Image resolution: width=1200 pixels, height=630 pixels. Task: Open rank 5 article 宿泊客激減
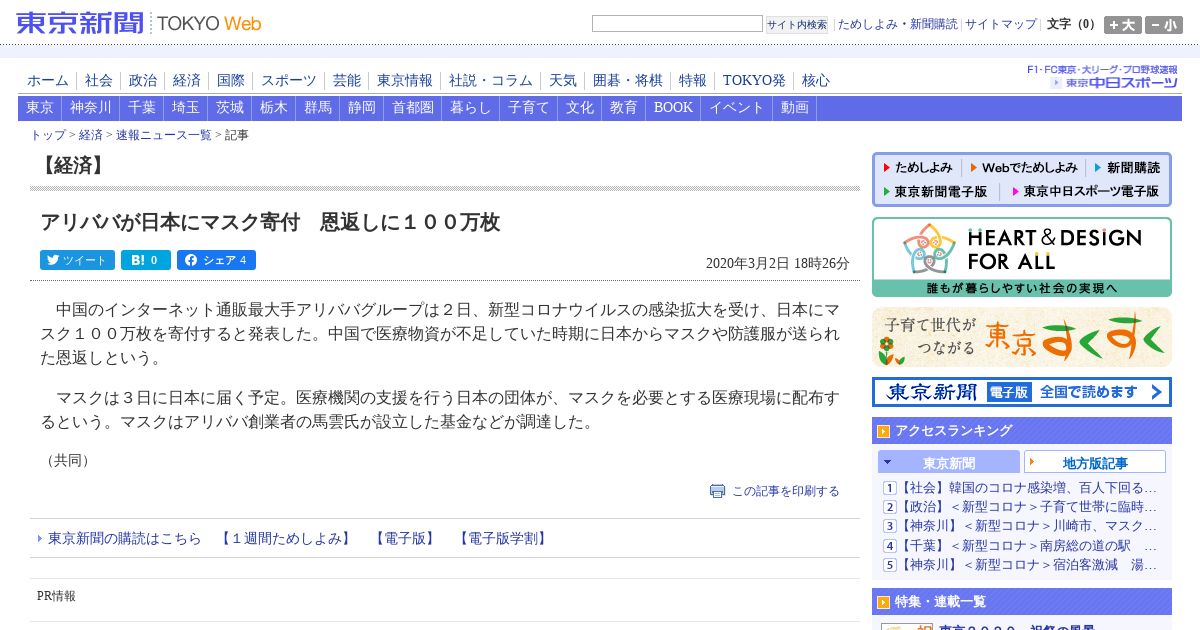(1028, 565)
